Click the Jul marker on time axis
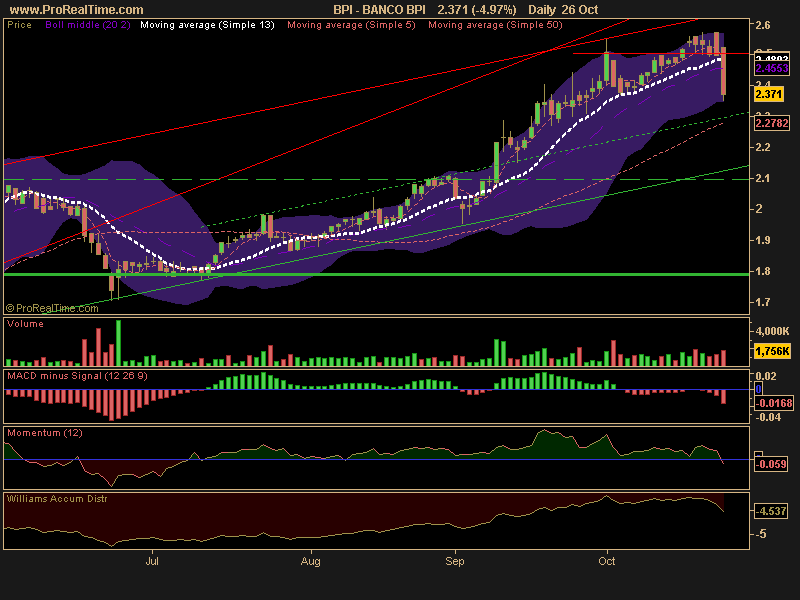This screenshot has height=600, width=800. (152, 564)
